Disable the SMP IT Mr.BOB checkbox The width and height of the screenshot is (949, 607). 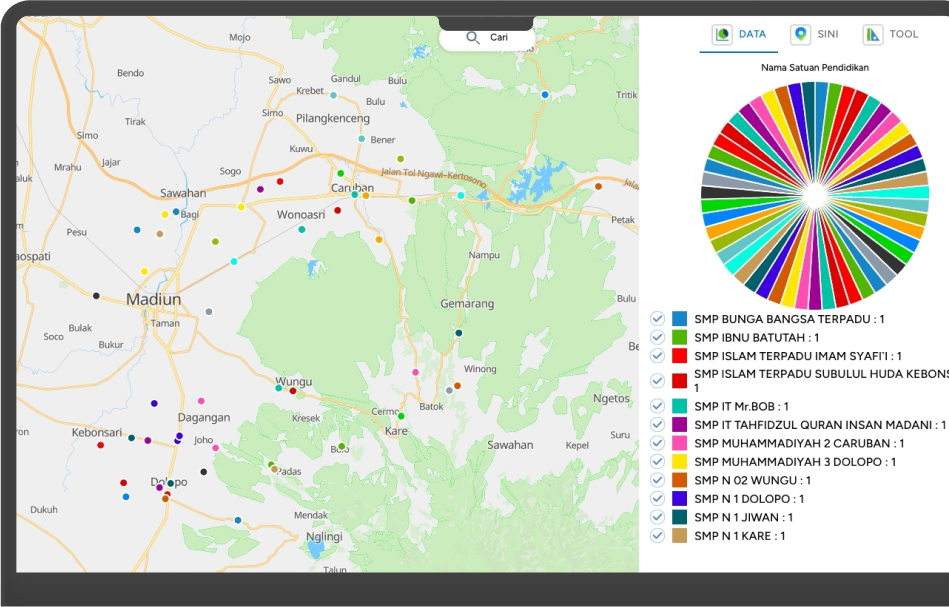(x=657, y=406)
